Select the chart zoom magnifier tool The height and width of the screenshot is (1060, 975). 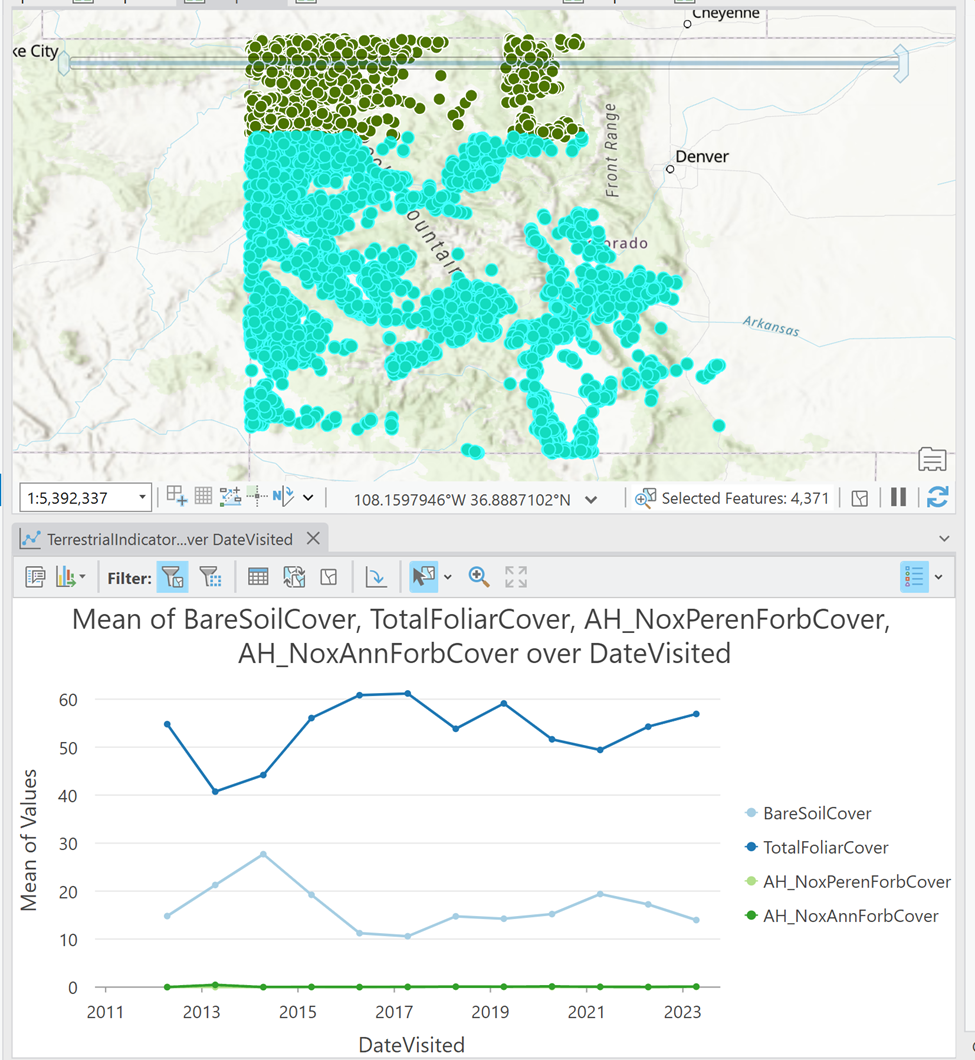point(479,577)
